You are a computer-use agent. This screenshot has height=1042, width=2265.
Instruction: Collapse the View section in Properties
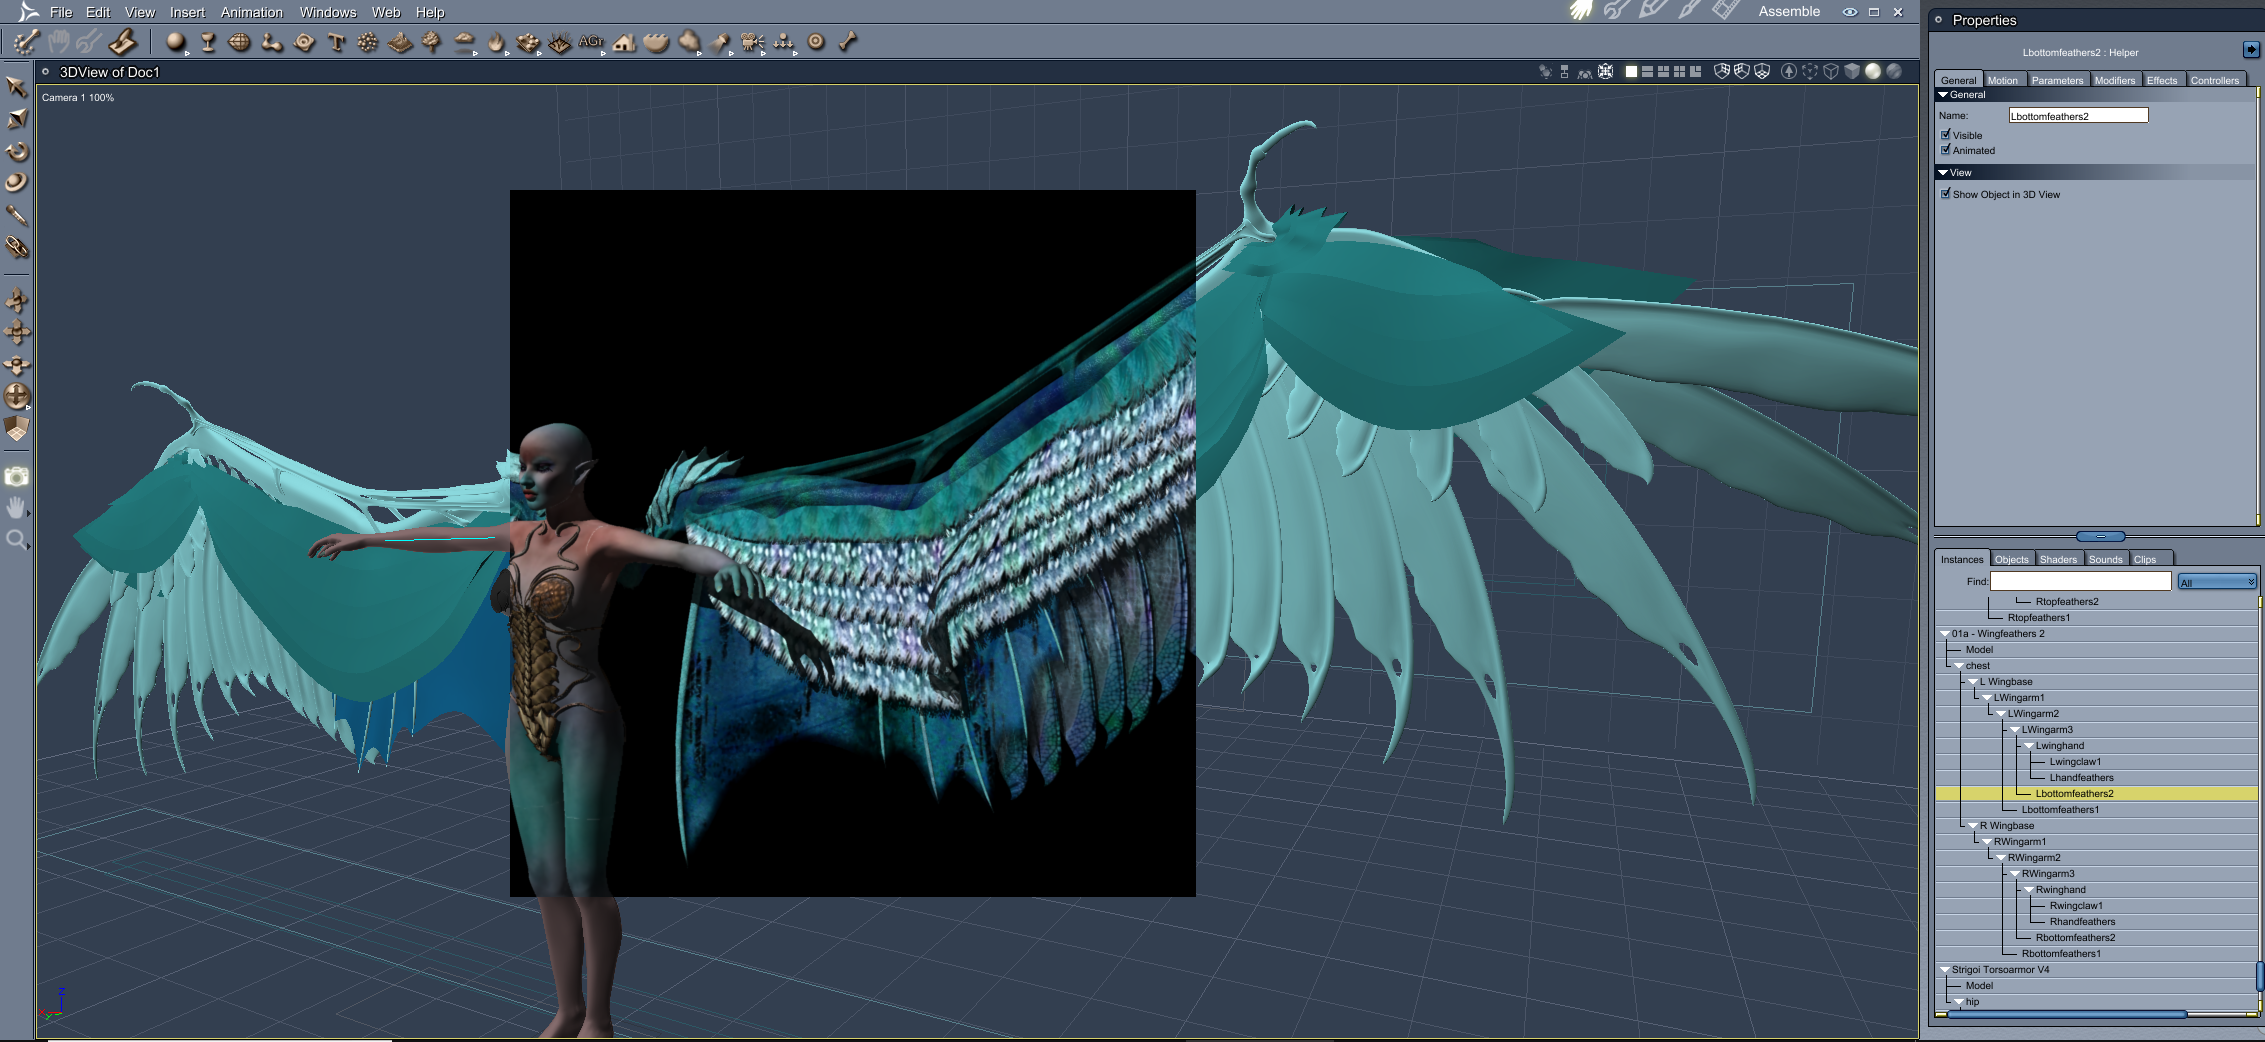click(x=1943, y=173)
